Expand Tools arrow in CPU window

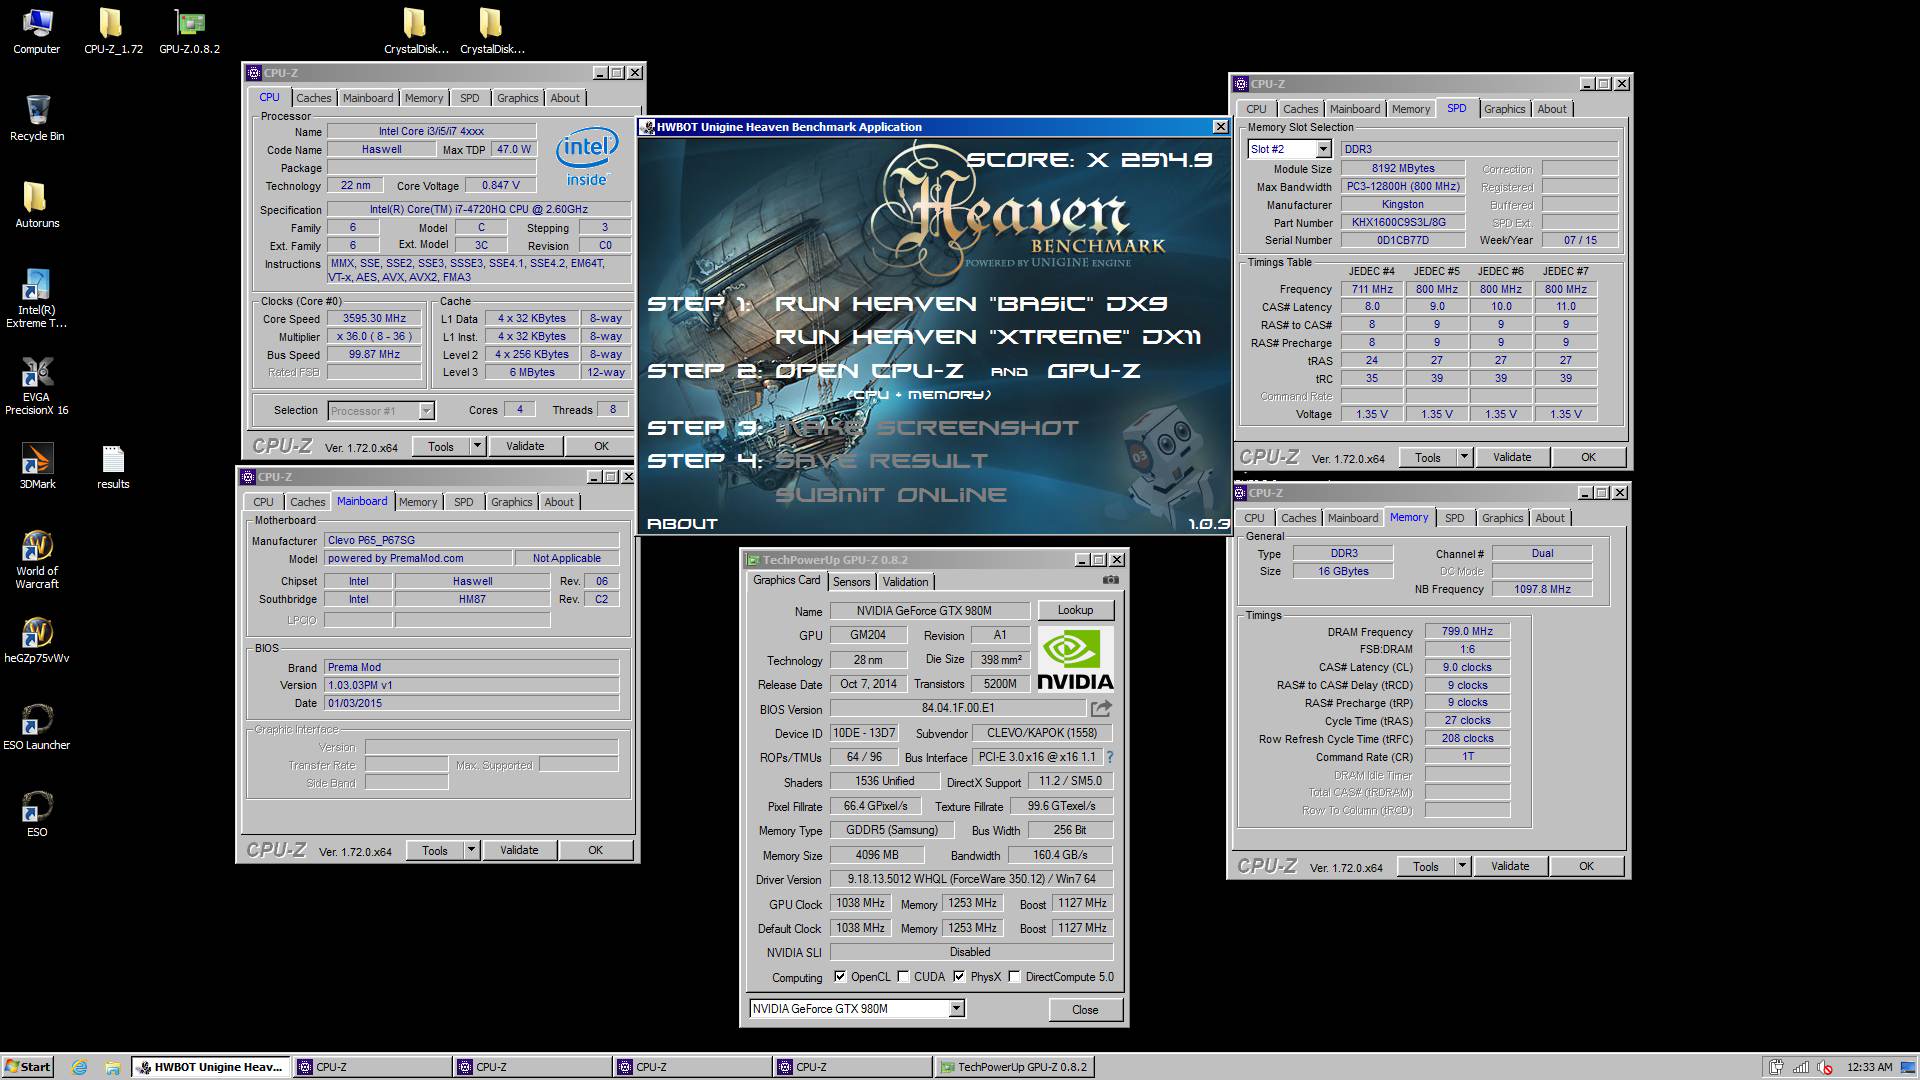click(477, 446)
